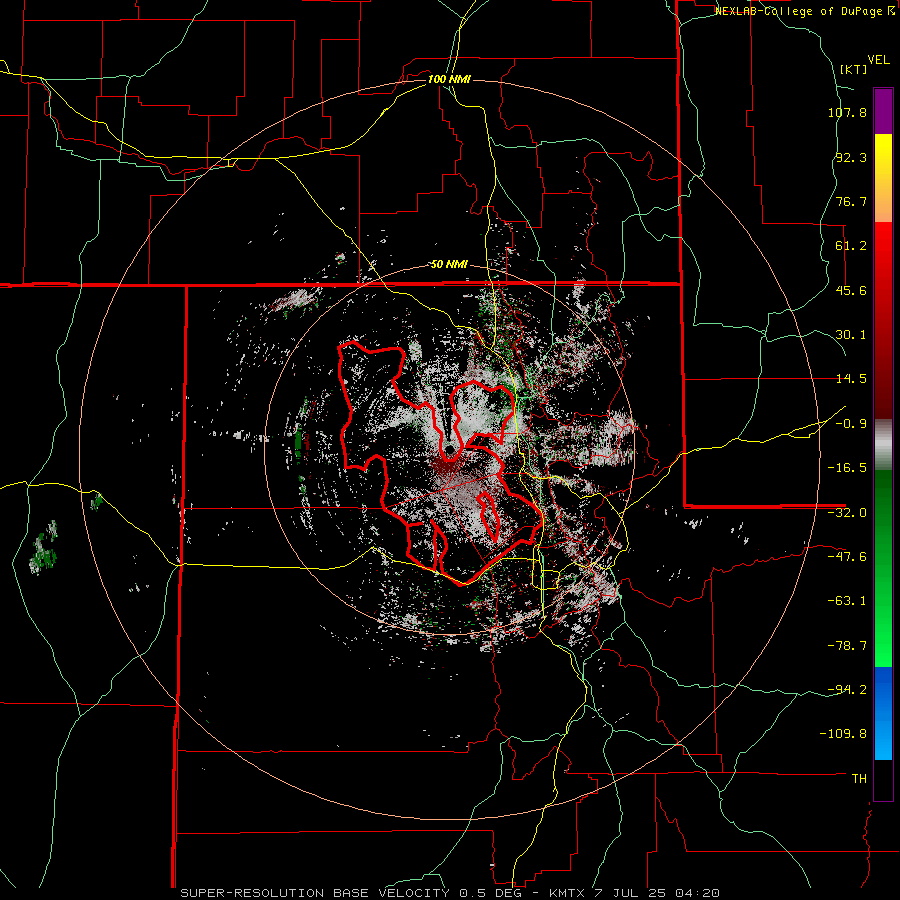Click the blue segment of the color bar

(x=883, y=713)
